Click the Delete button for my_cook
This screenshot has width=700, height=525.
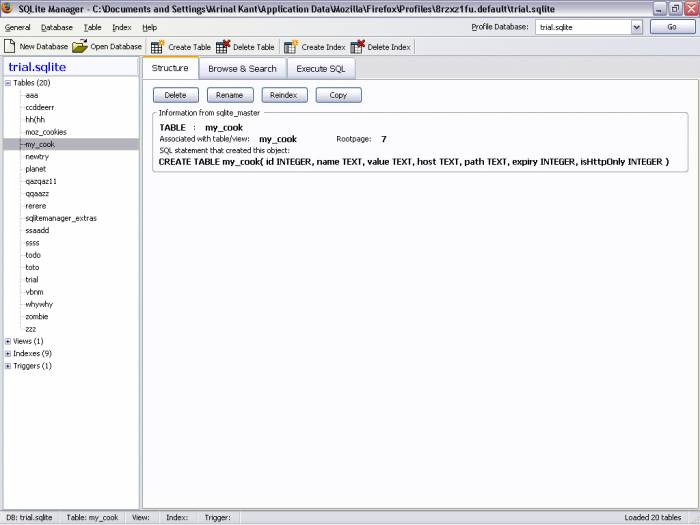(x=175, y=95)
